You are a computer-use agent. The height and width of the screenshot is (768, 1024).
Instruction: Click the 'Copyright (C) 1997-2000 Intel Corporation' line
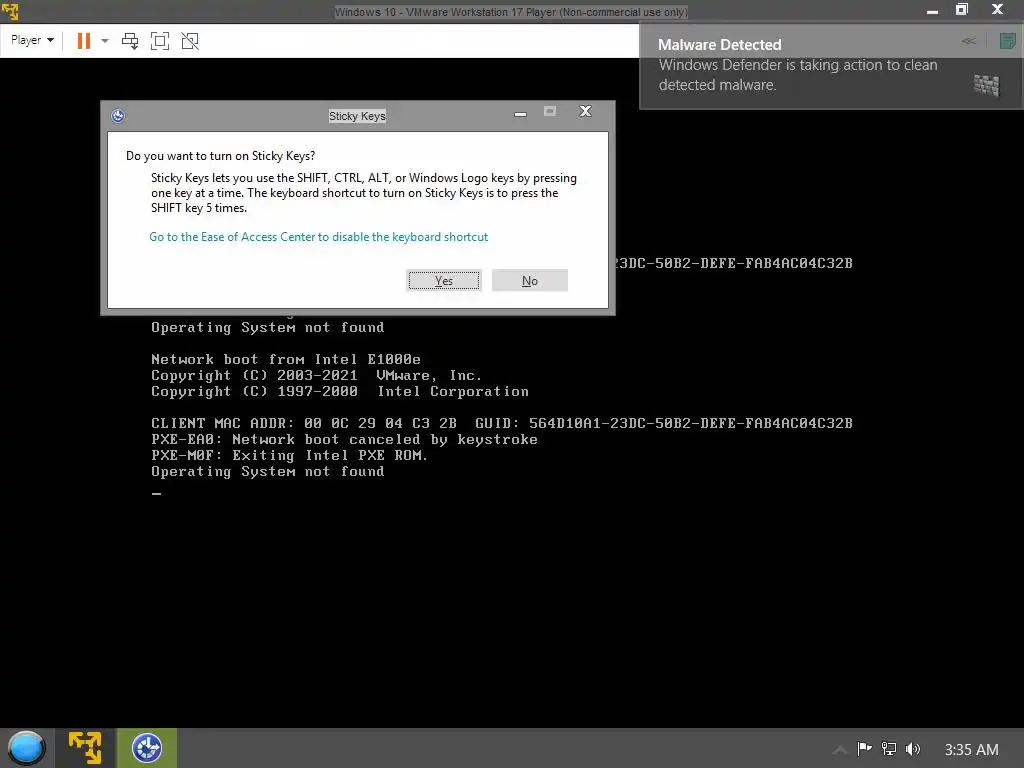[340, 391]
